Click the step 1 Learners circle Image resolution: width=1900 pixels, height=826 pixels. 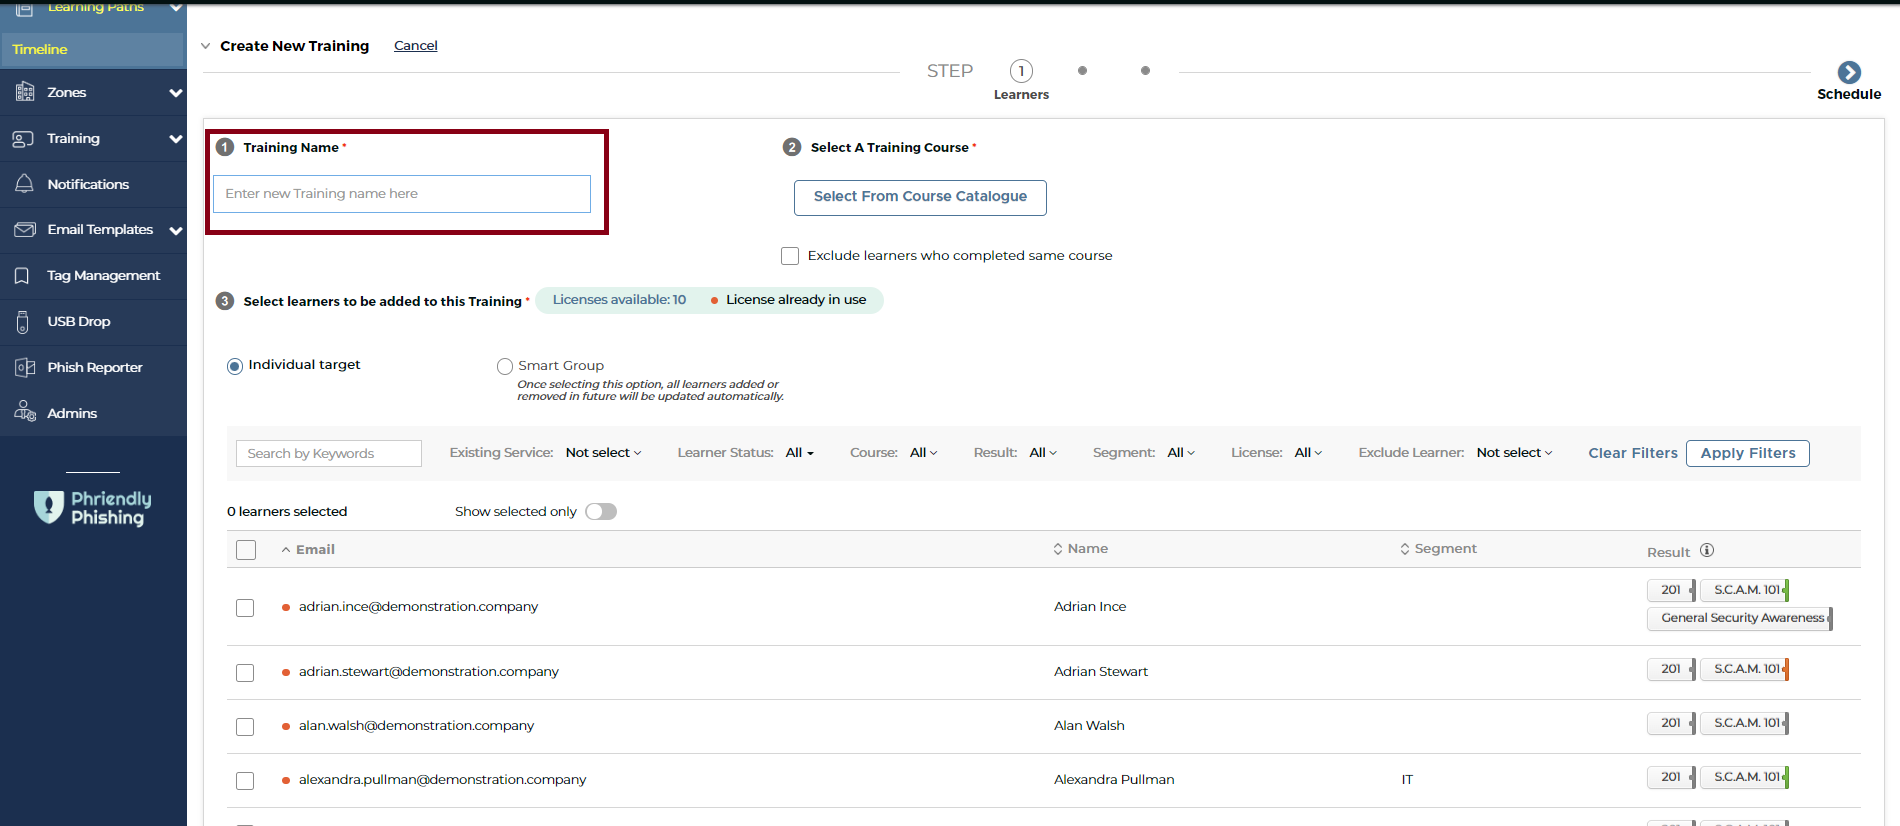coord(1021,71)
